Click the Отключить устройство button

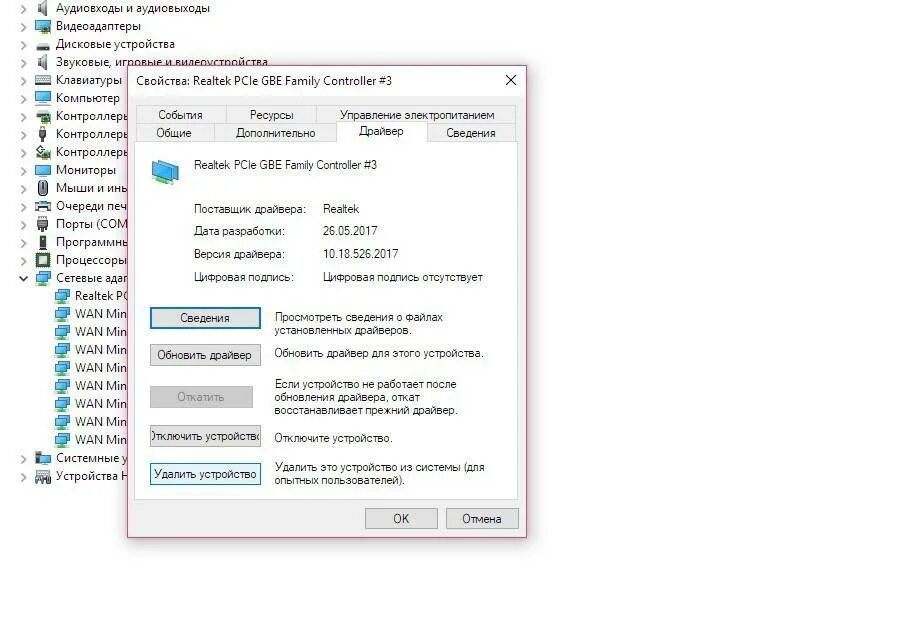[x=205, y=436]
